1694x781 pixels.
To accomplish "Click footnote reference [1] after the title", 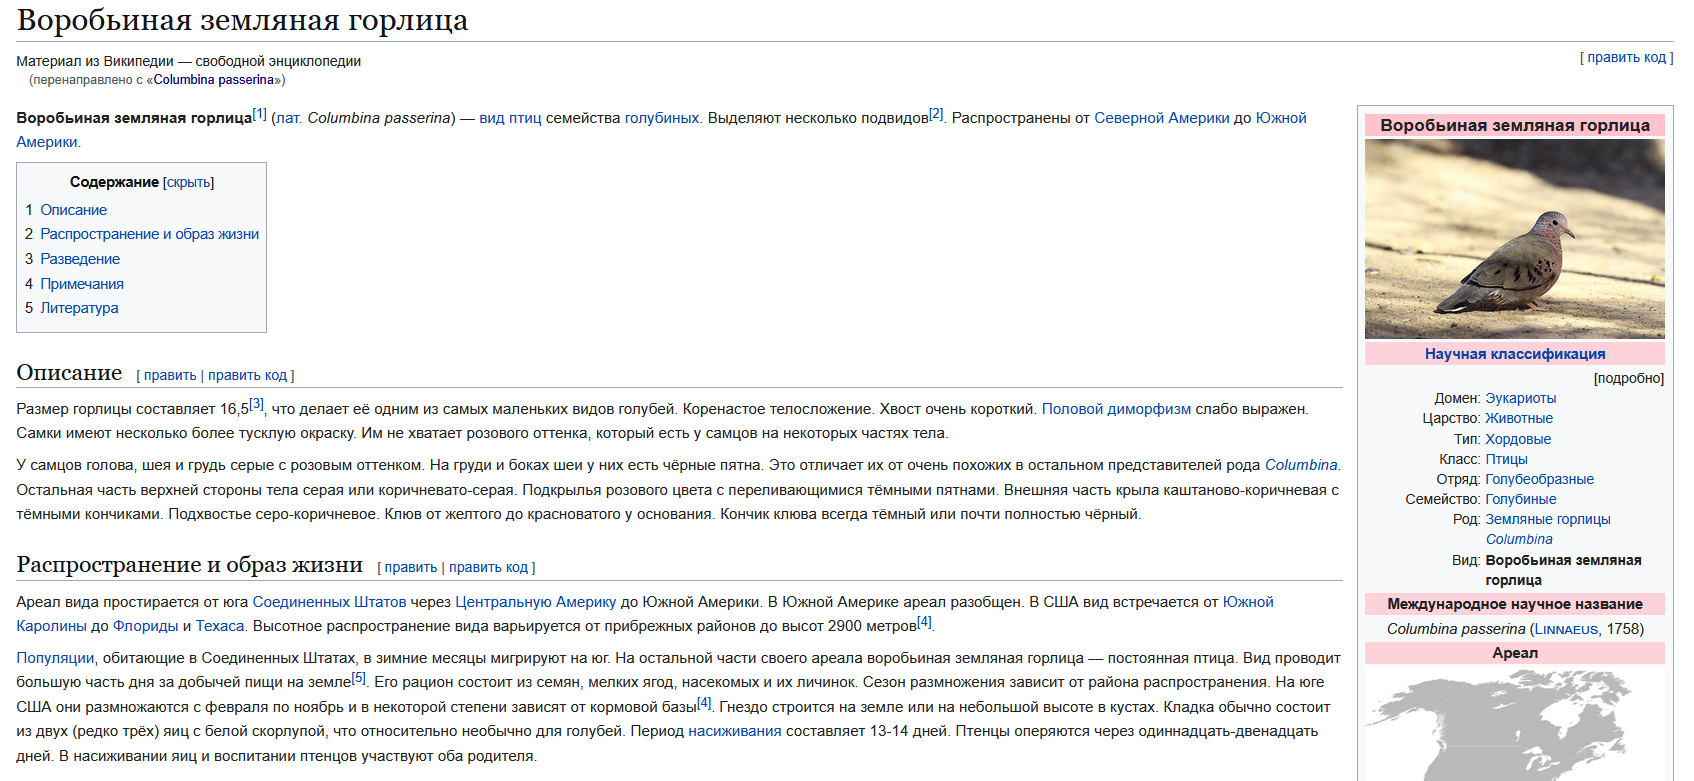I will pos(260,114).
